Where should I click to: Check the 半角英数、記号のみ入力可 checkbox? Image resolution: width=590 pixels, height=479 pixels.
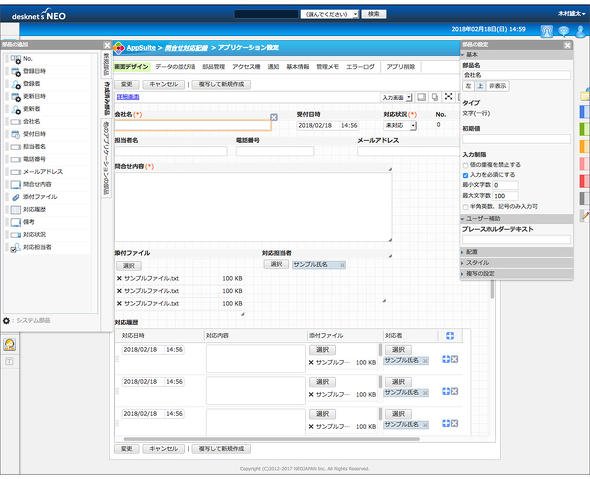(465, 207)
